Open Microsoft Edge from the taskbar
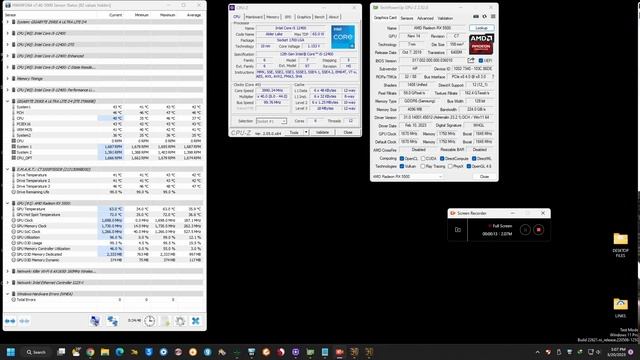Viewport: 640px width, 360px height. click(x=120, y=352)
